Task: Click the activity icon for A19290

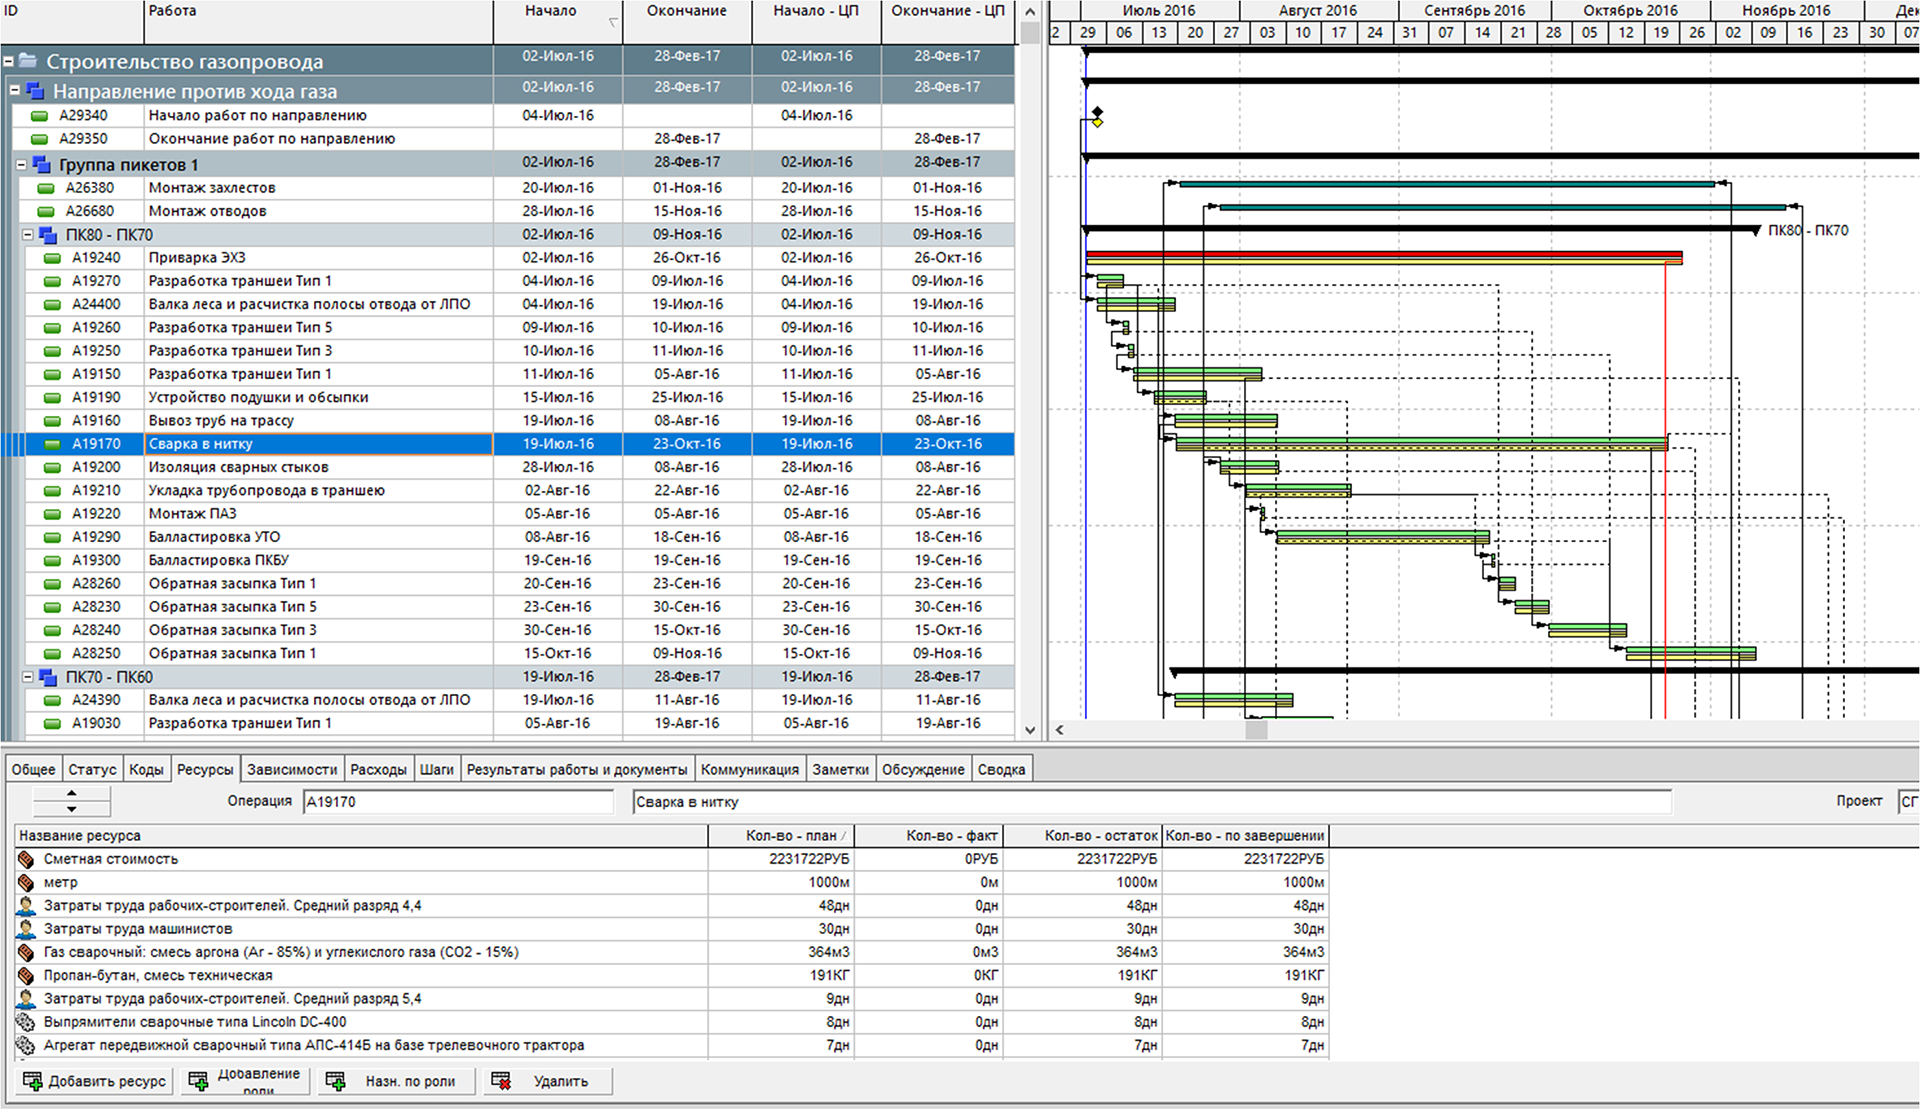Action: 52,537
